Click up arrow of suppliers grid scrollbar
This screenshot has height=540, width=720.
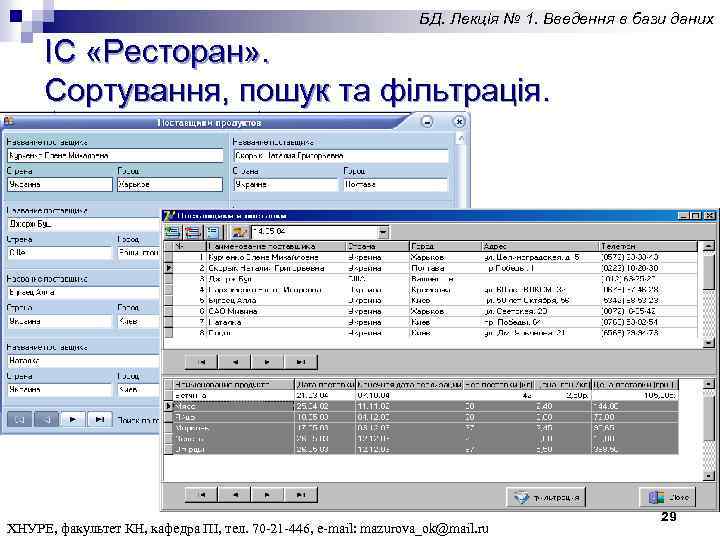(x=709, y=246)
